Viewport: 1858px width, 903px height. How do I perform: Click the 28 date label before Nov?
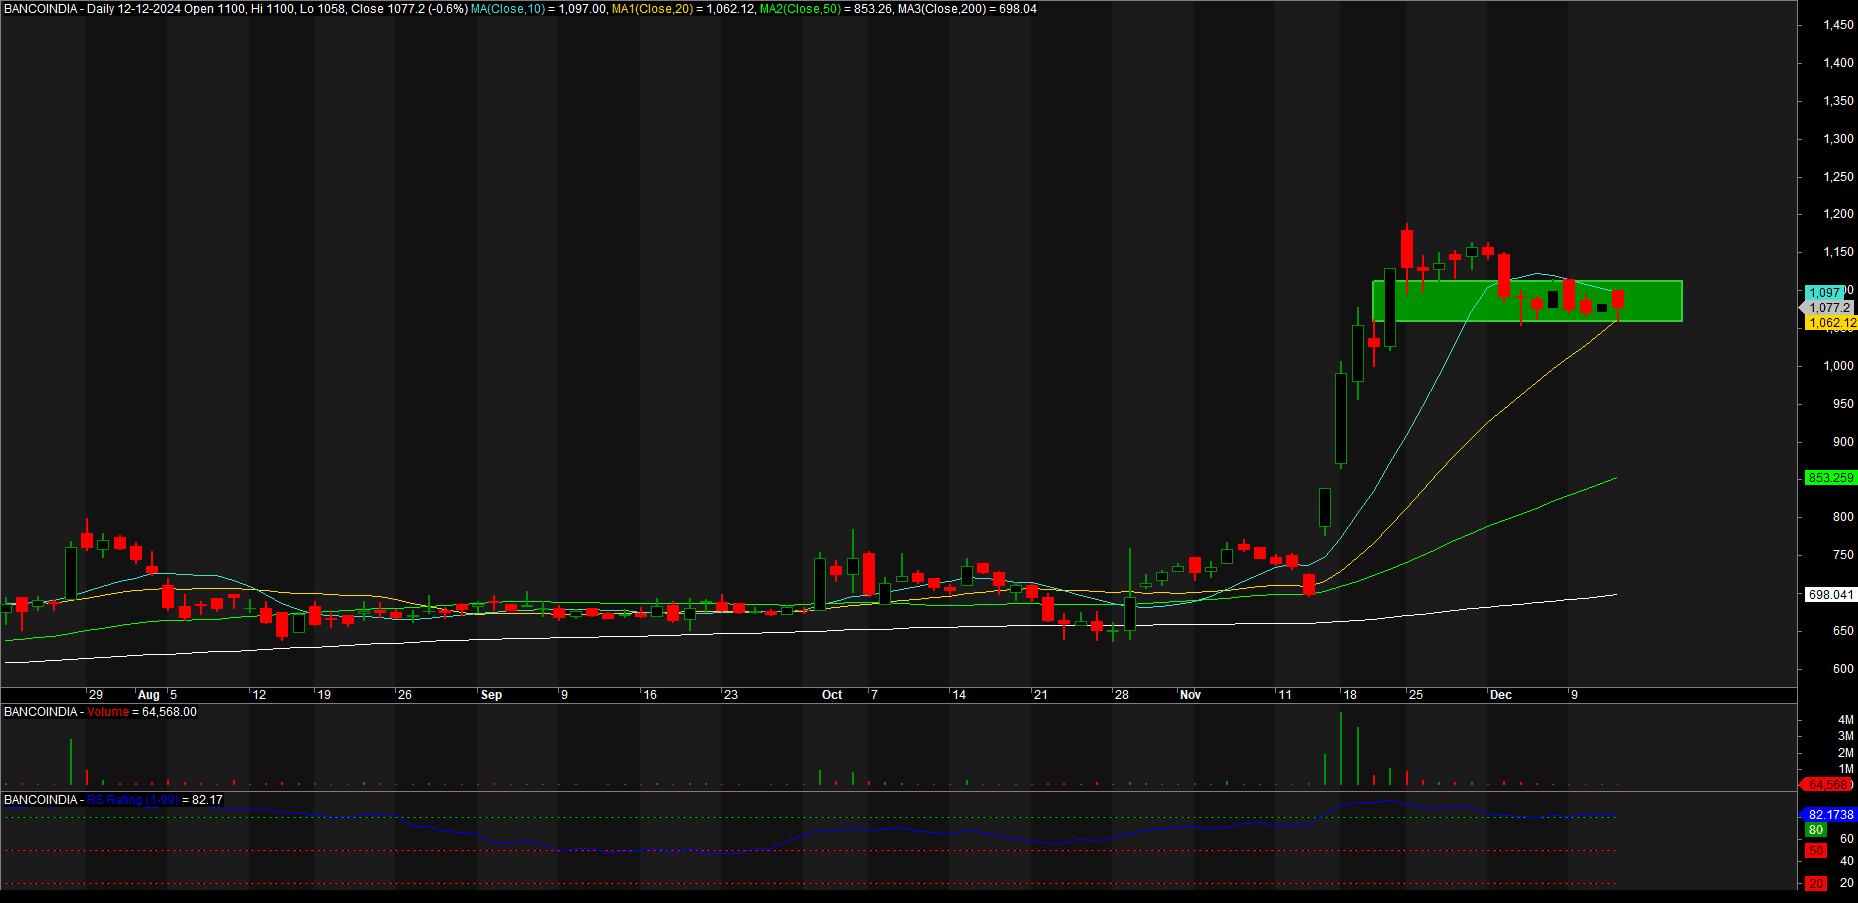1122,695
